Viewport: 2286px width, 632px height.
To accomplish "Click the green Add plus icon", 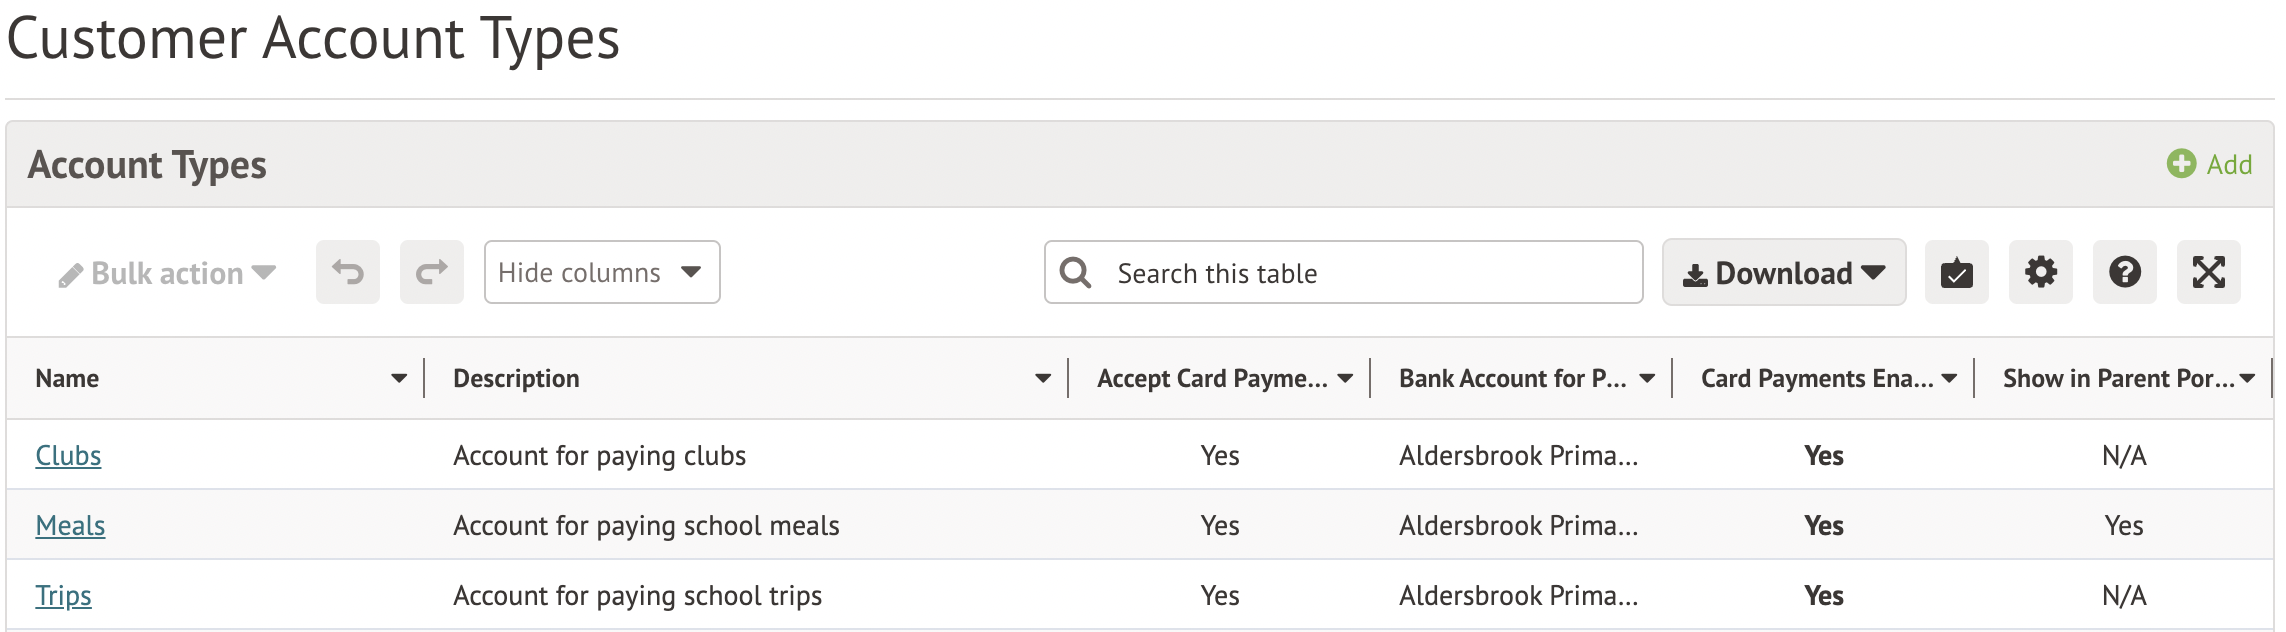I will point(2181,164).
